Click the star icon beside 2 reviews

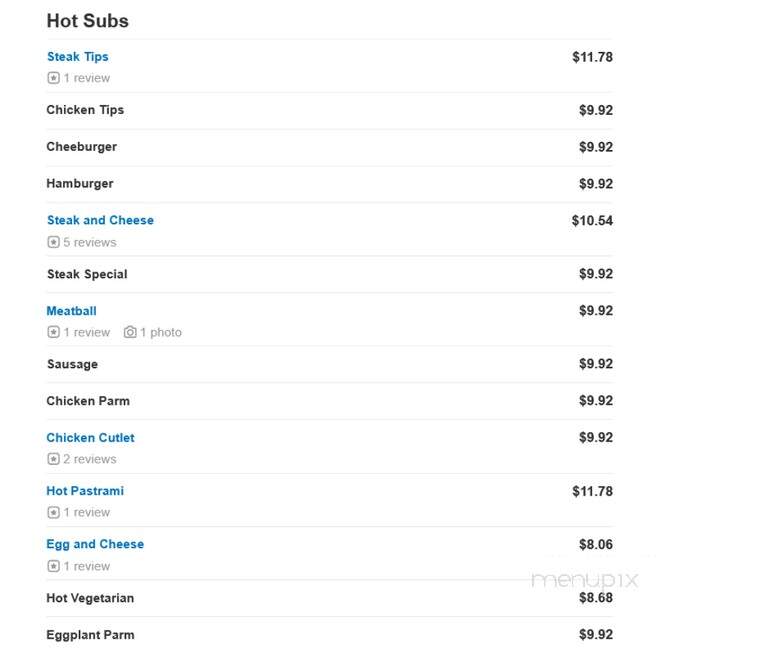point(53,459)
